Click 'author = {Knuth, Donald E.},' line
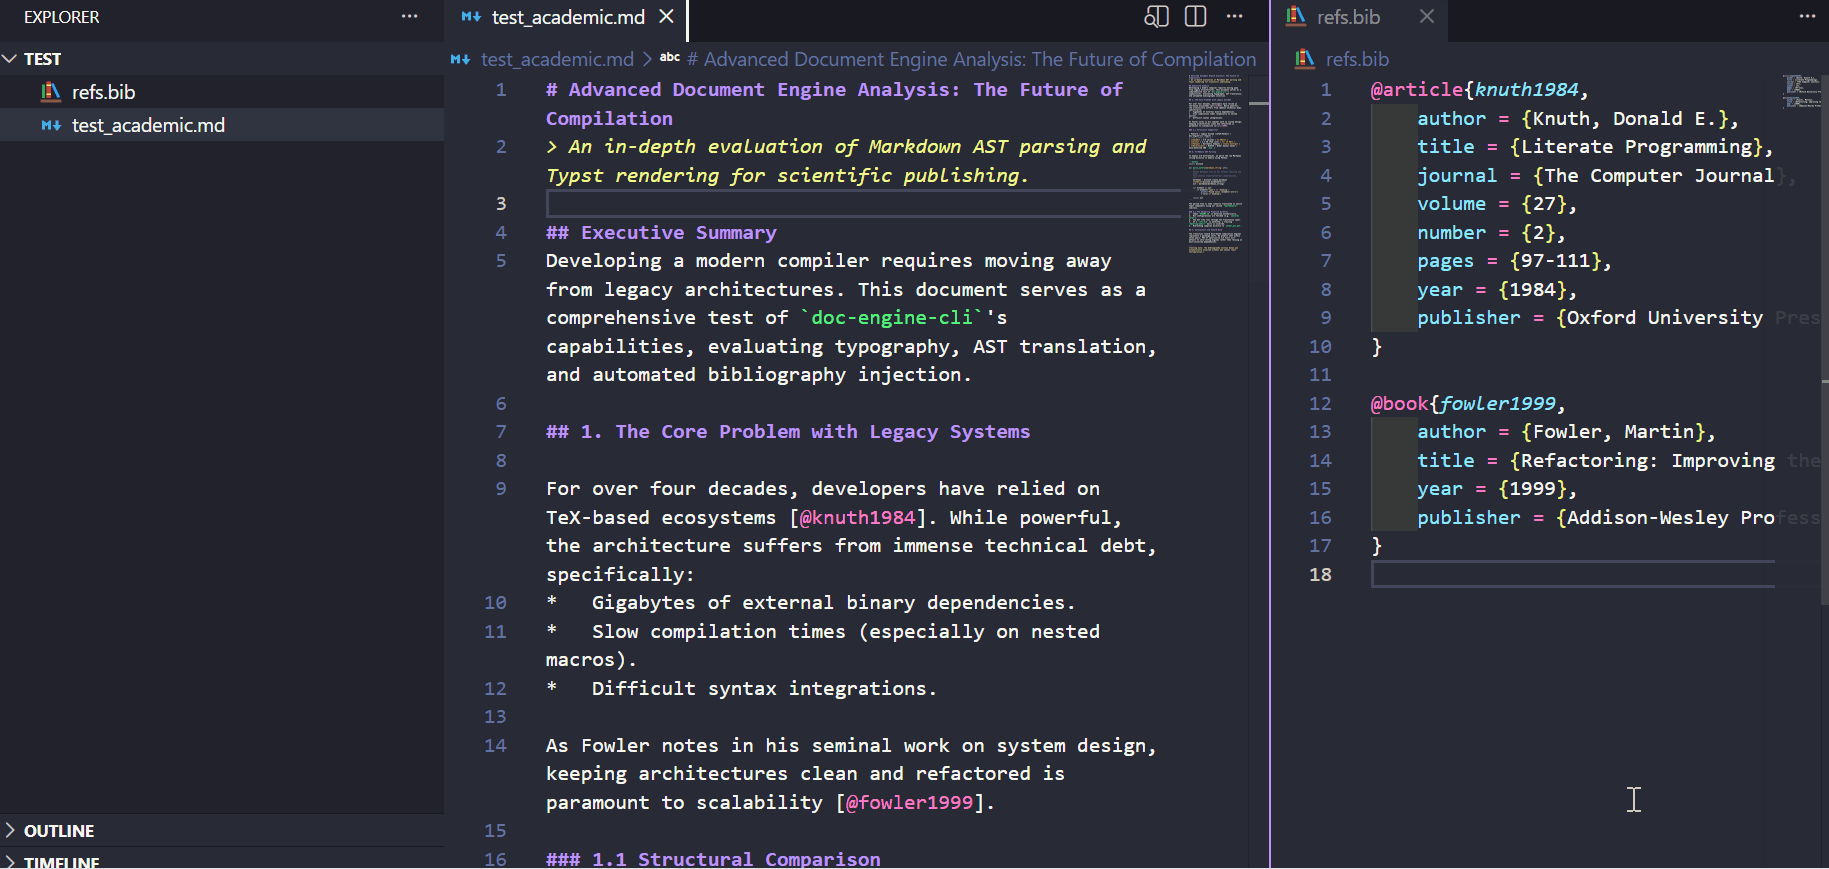Image resolution: width=1829 pixels, height=869 pixels. (x=1578, y=119)
